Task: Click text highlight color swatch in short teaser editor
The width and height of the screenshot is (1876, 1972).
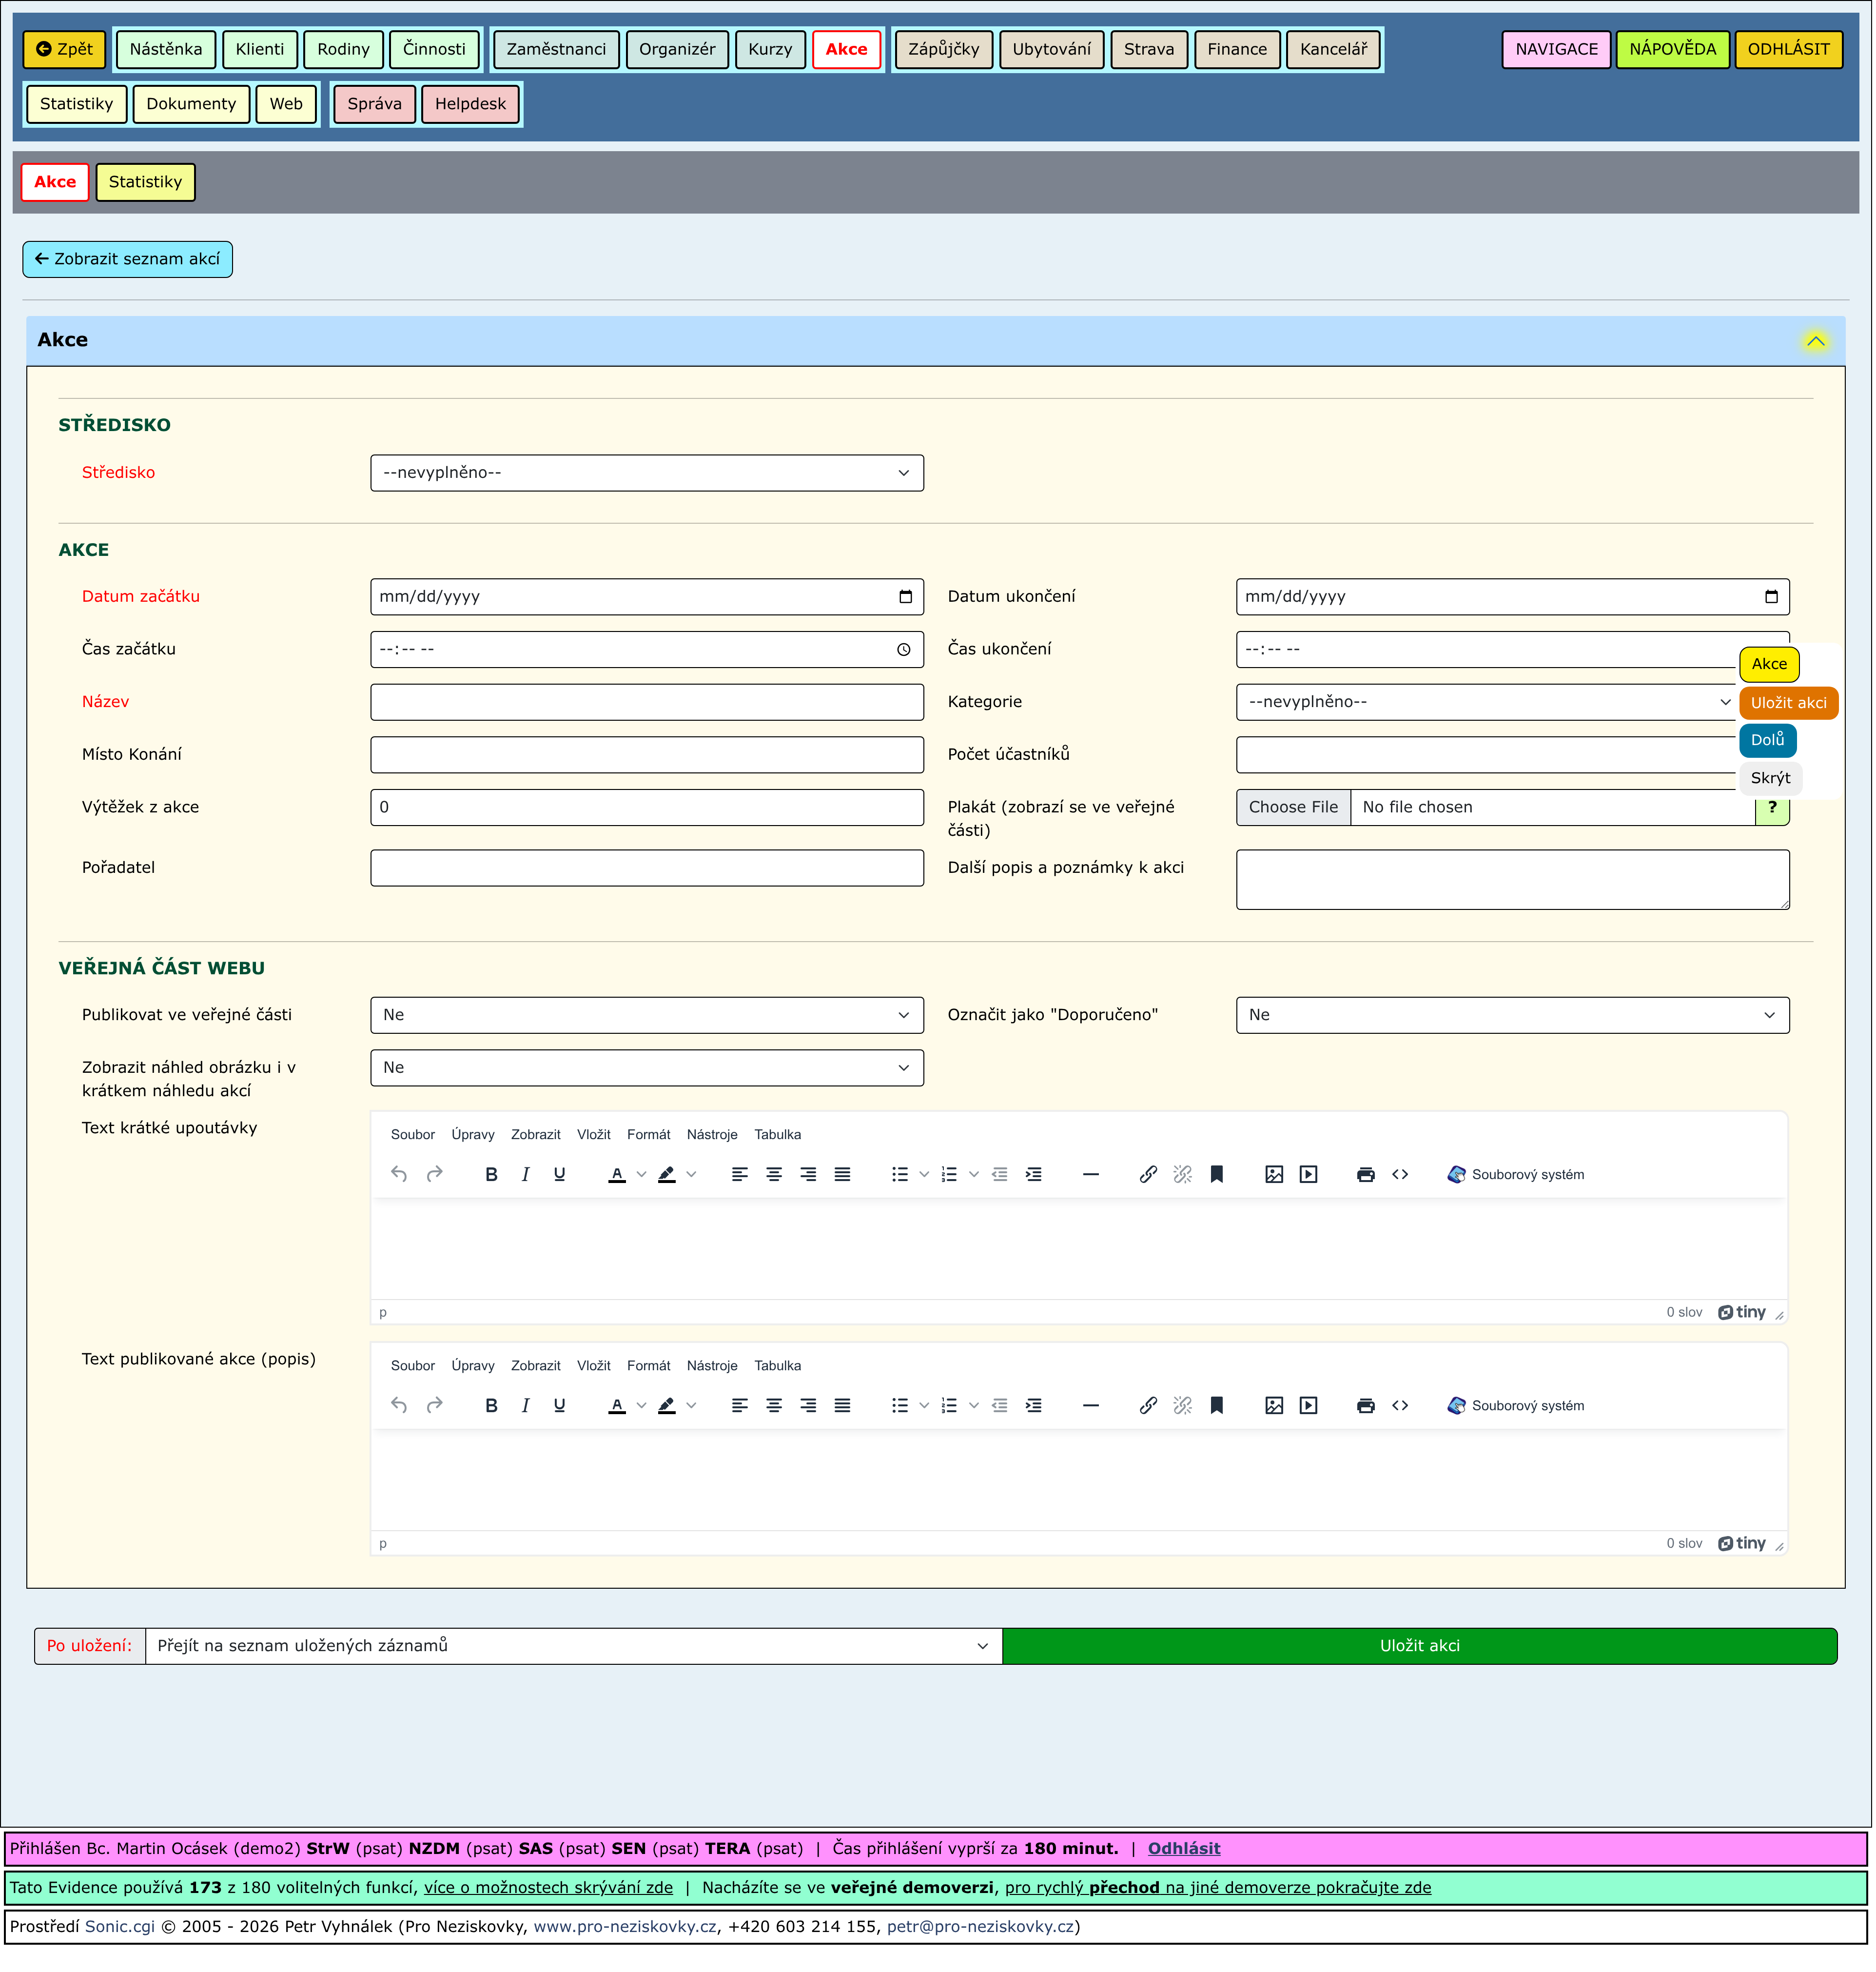Action: pos(667,1174)
